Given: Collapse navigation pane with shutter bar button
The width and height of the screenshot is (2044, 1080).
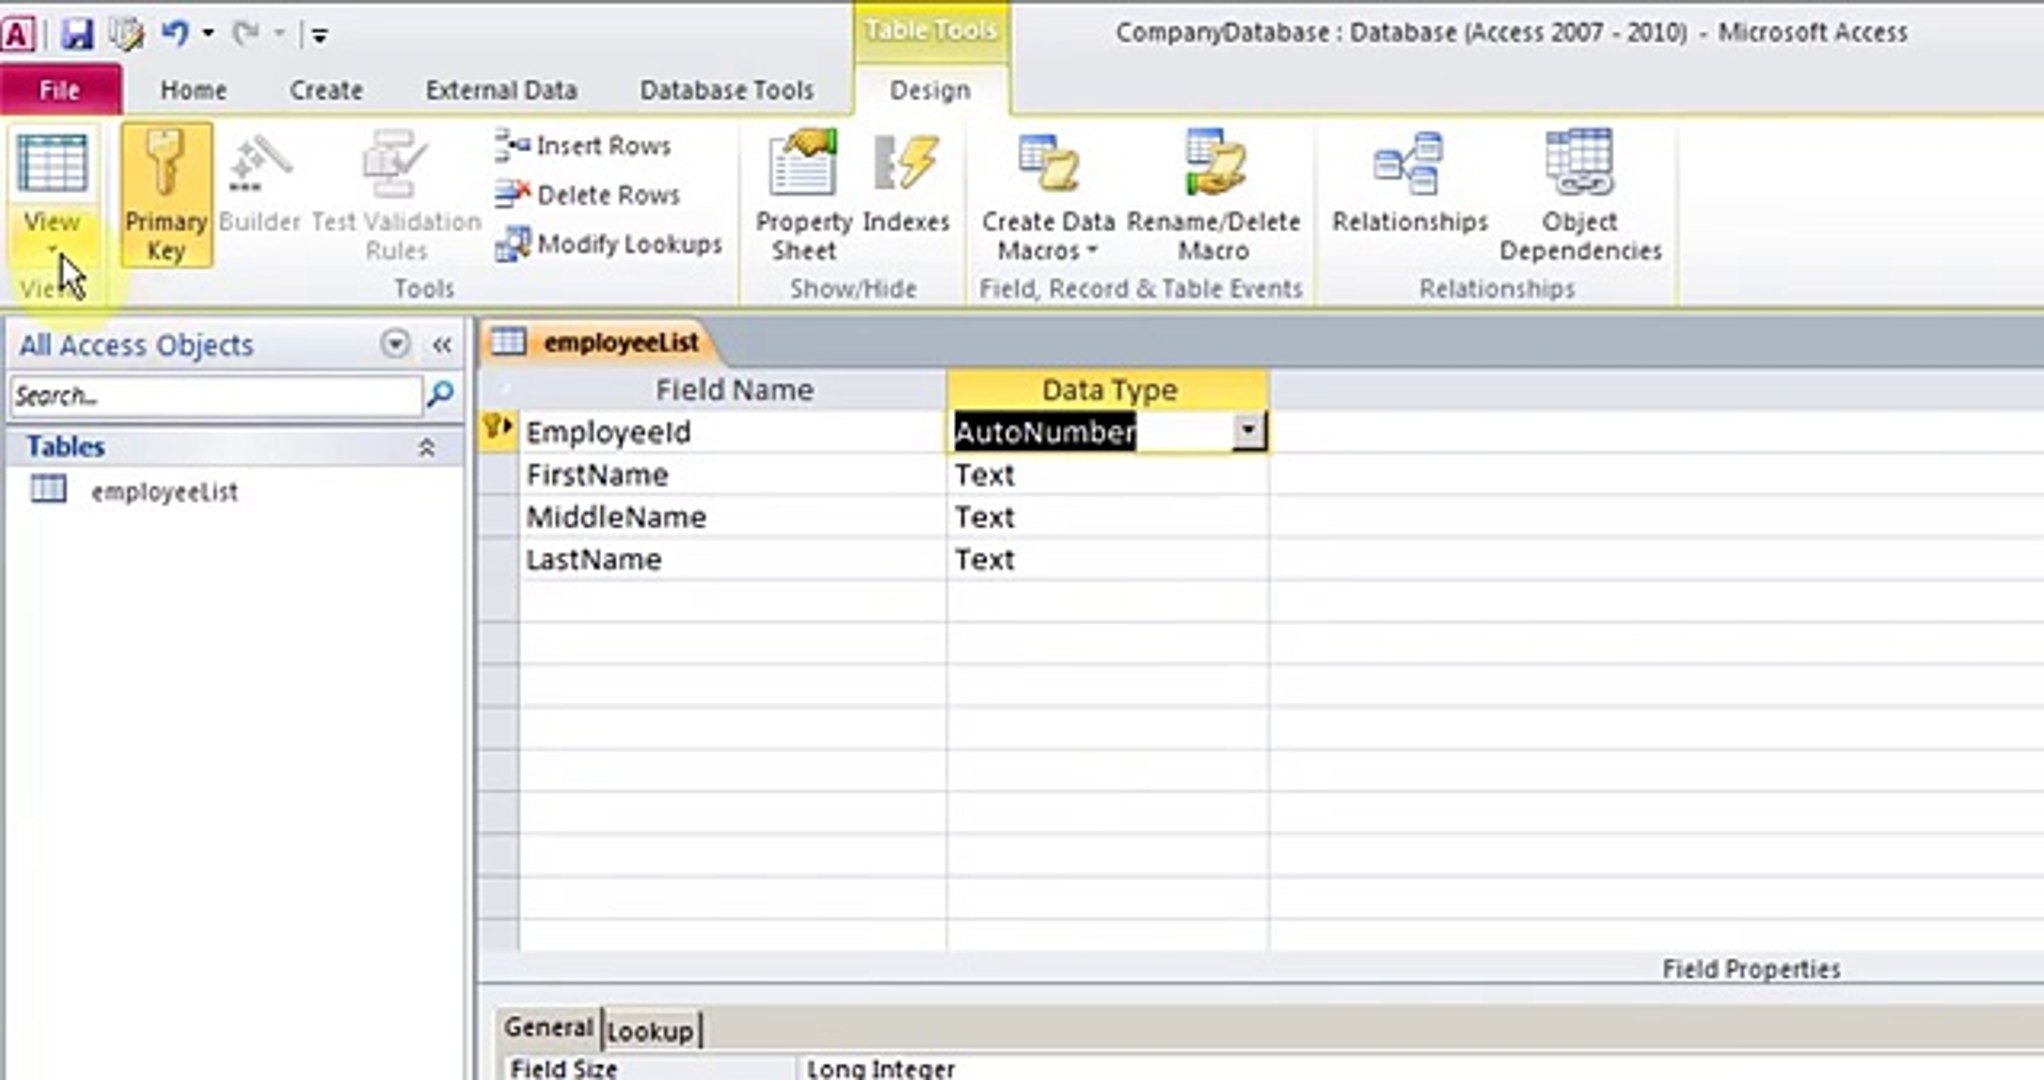Looking at the screenshot, I should coord(442,345).
